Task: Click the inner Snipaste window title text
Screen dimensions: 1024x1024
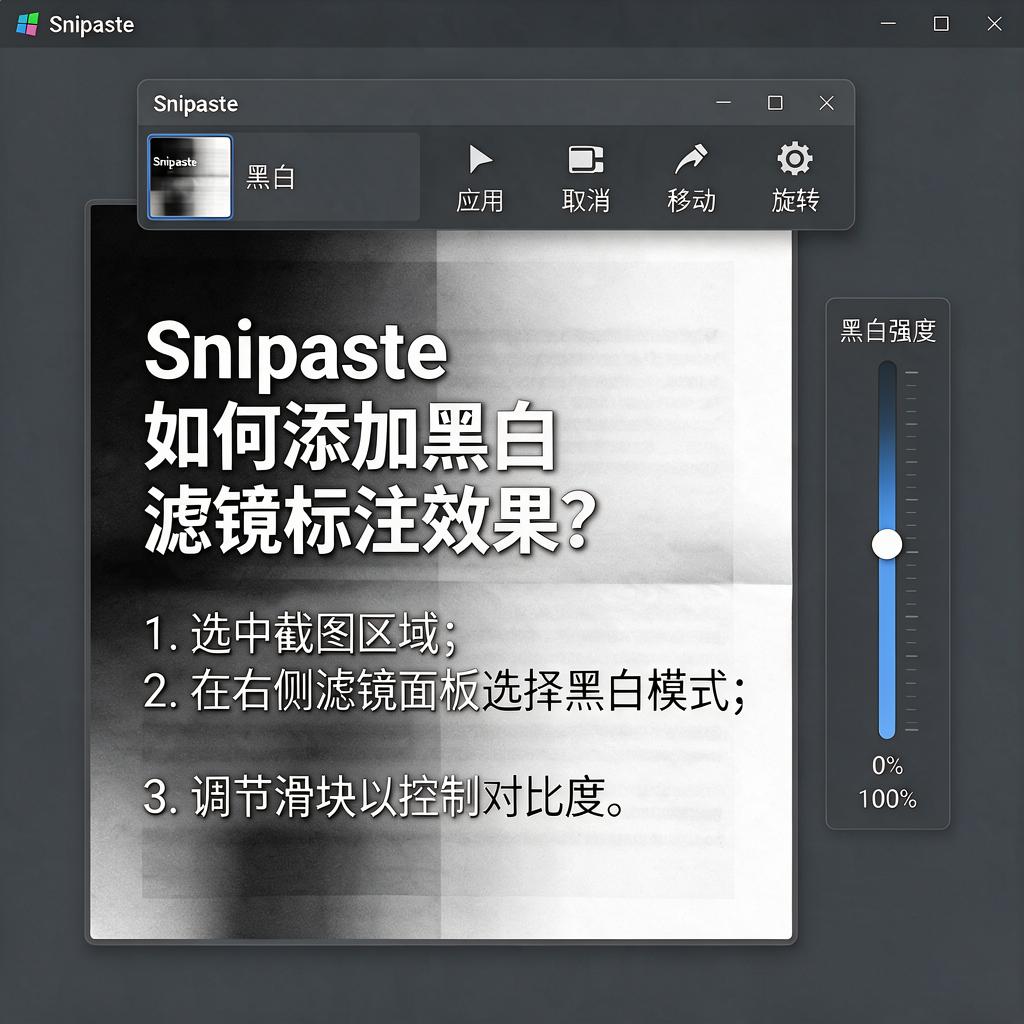Action: tap(195, 104)
